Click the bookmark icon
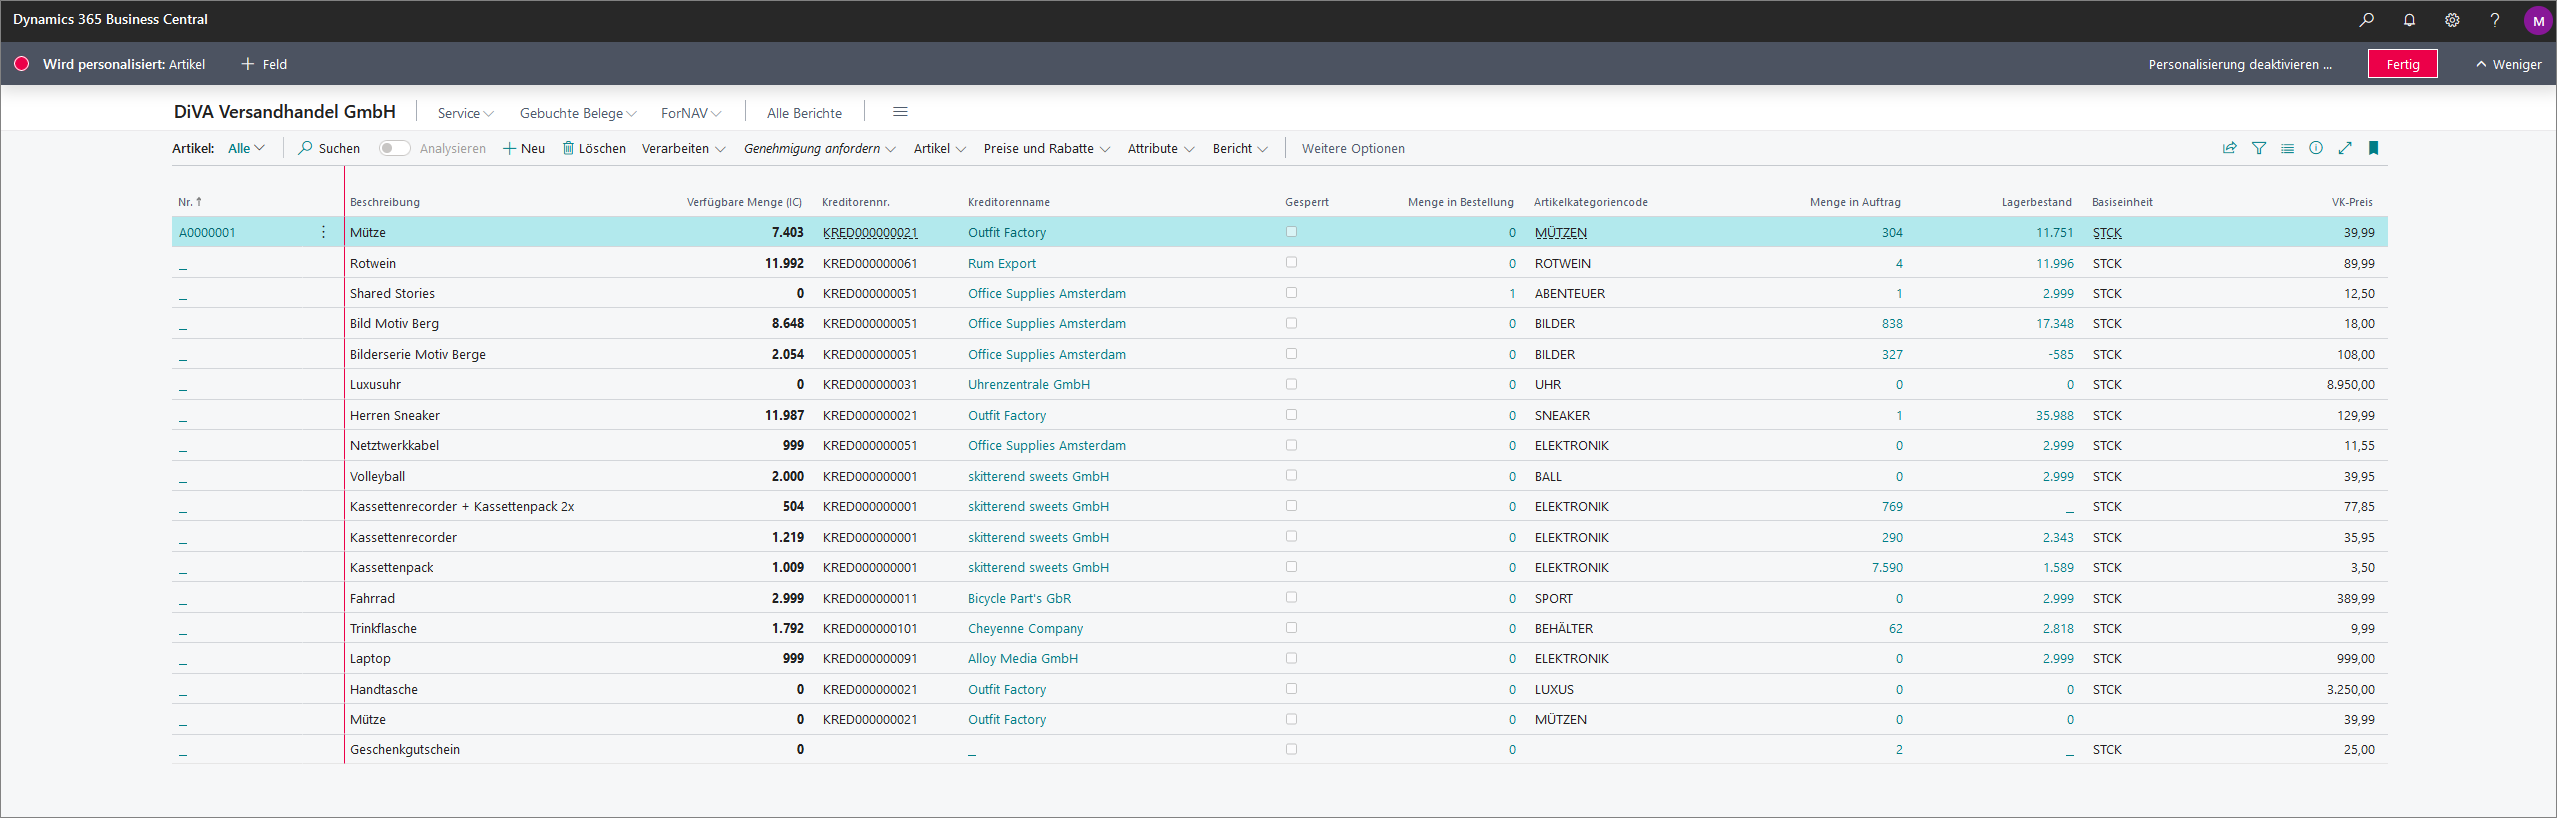 point(2373,148)
